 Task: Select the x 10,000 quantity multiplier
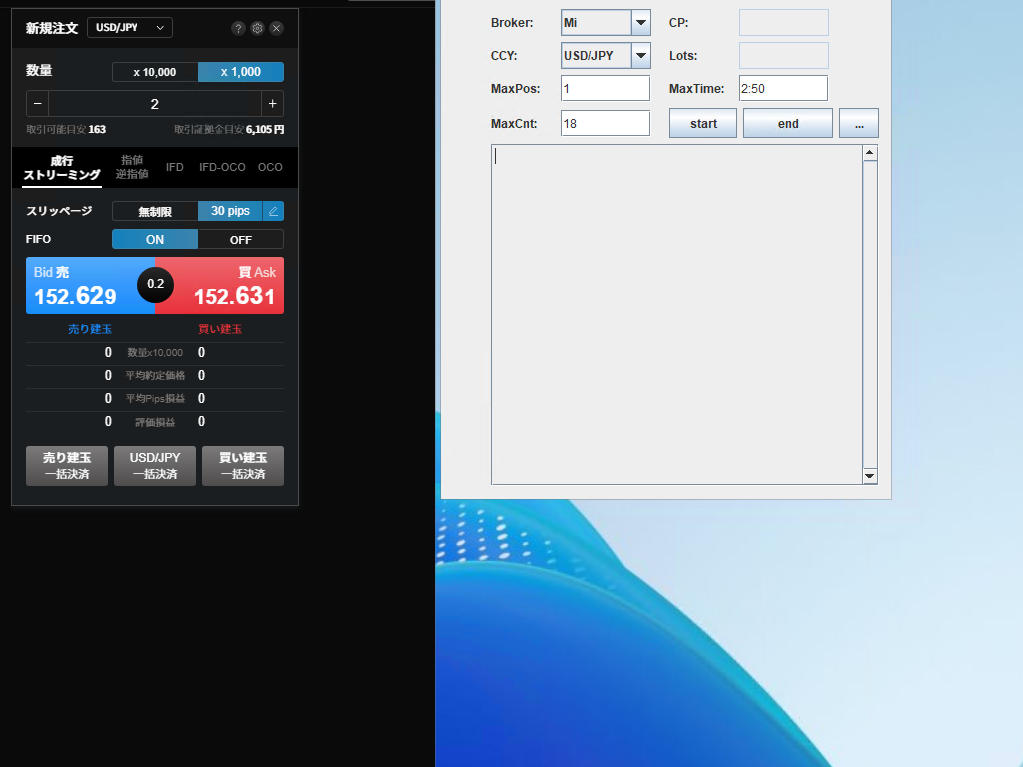coord(155,72)
